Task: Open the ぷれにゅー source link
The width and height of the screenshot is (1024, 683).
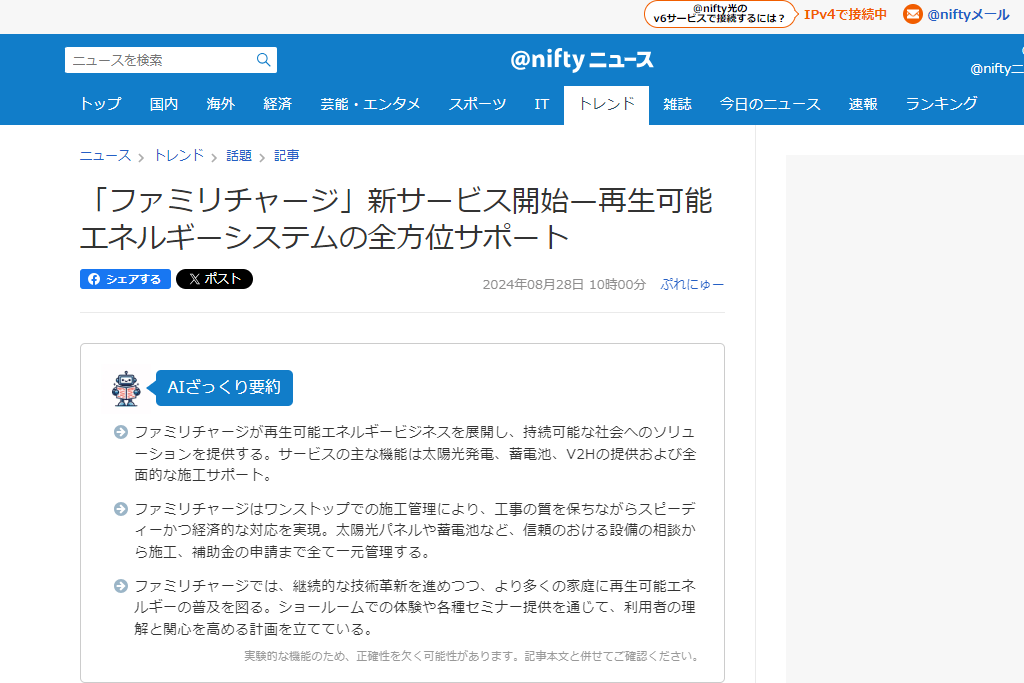Action: [692, 285]
